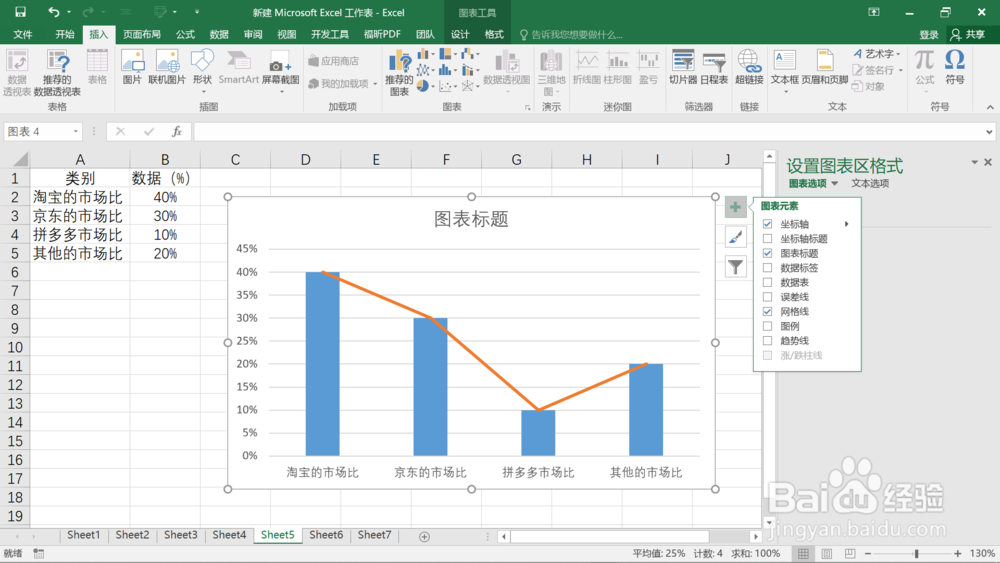Click 告诉我您想要做什么 search box
Image resolution: width=1000 pixels, height=563 pixels.
[x=571, y=34]
